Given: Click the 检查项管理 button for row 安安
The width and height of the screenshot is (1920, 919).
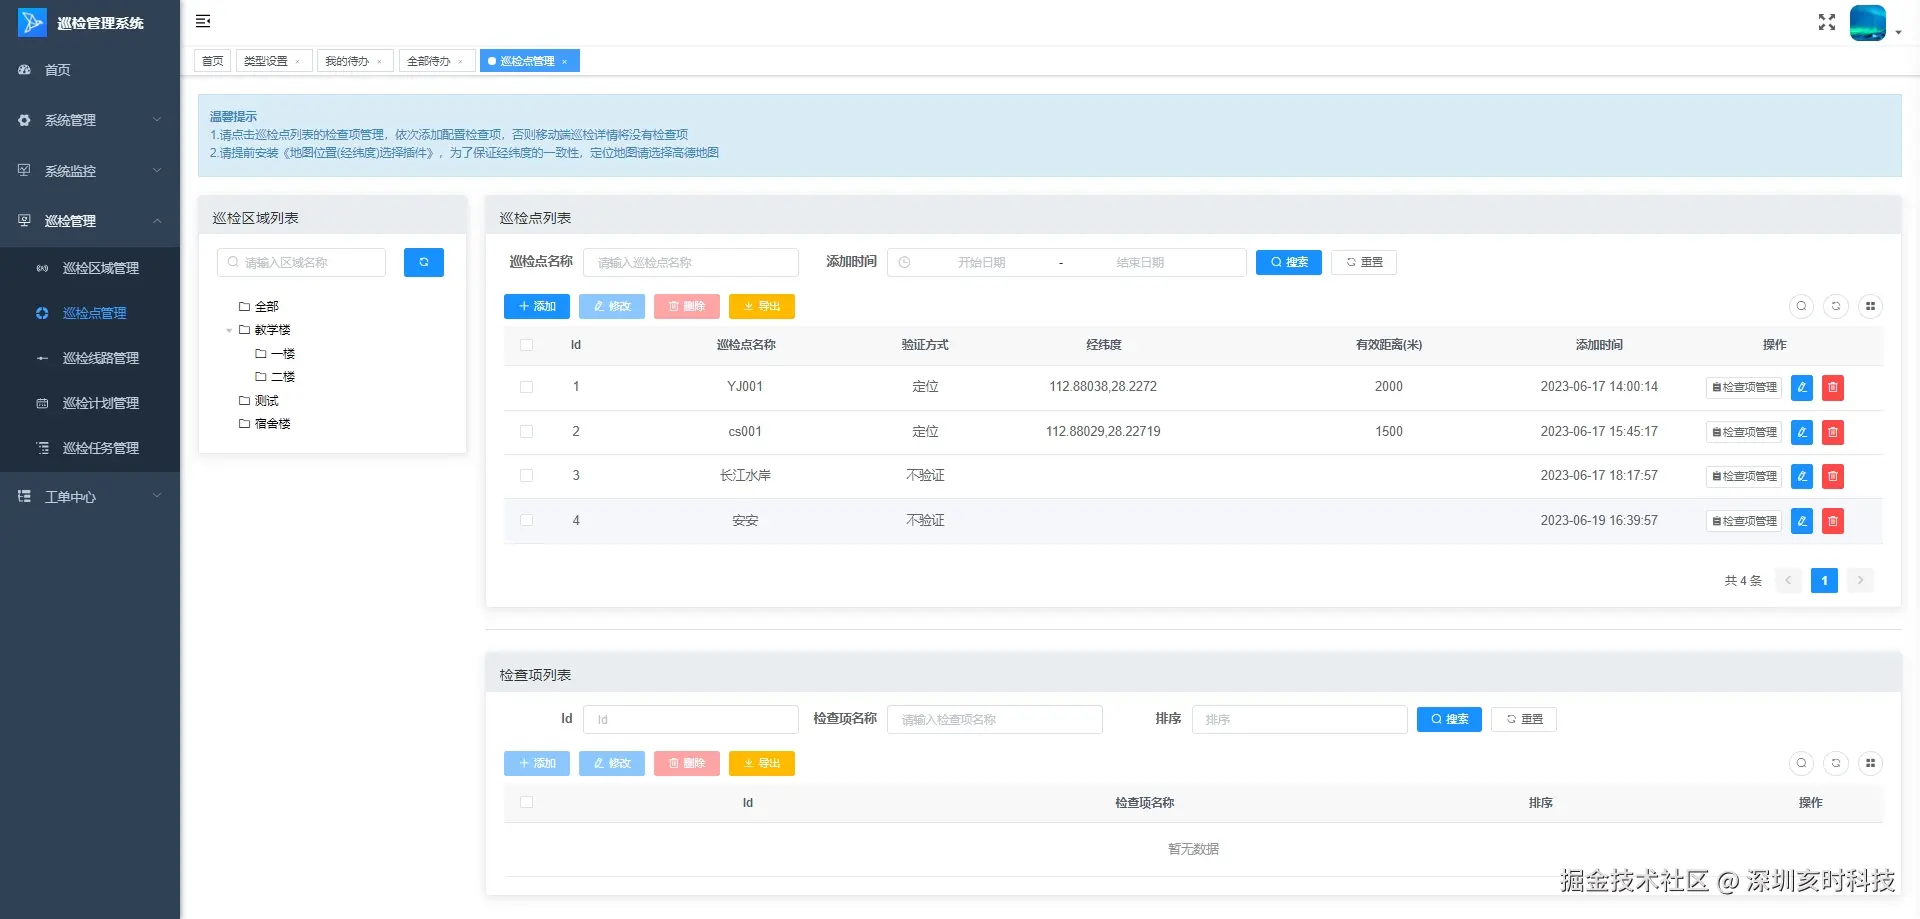Looking at the screenshot, I should [1744, 521].
